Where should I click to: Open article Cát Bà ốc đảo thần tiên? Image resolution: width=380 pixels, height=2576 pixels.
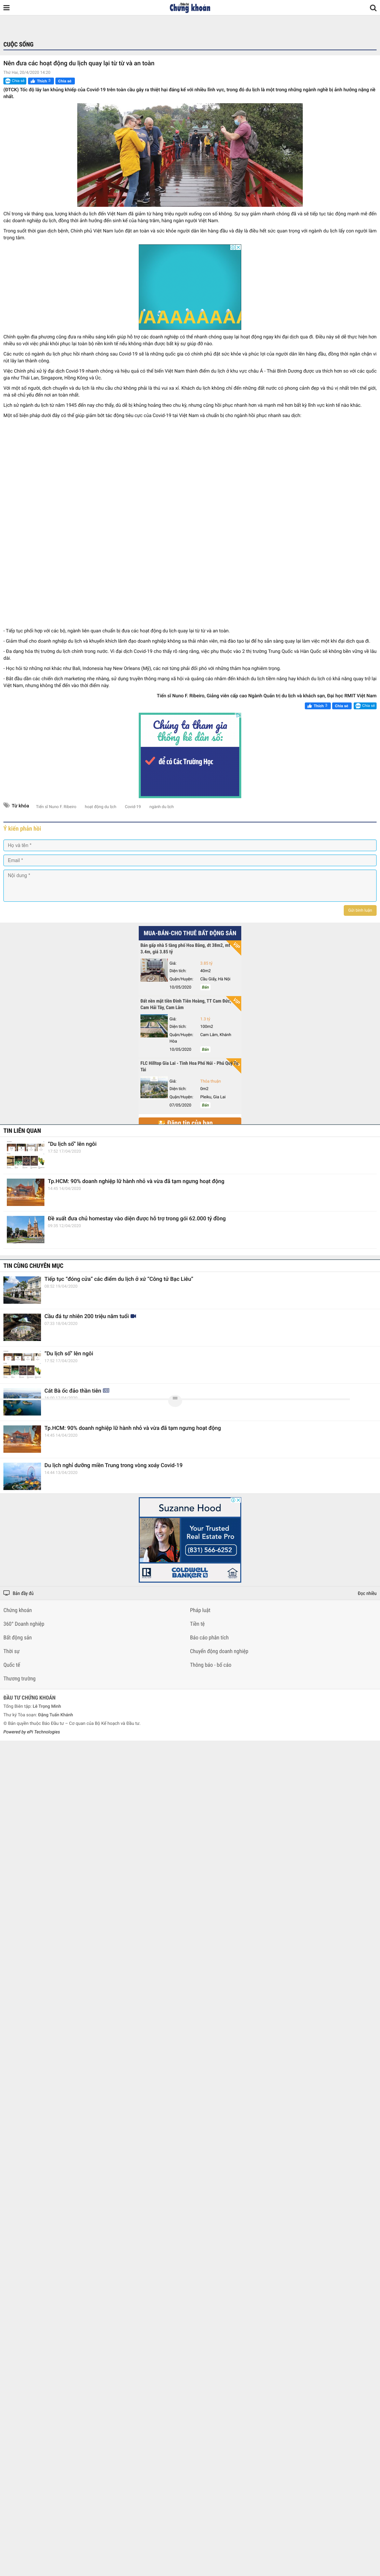click(x=73, y=1391)
